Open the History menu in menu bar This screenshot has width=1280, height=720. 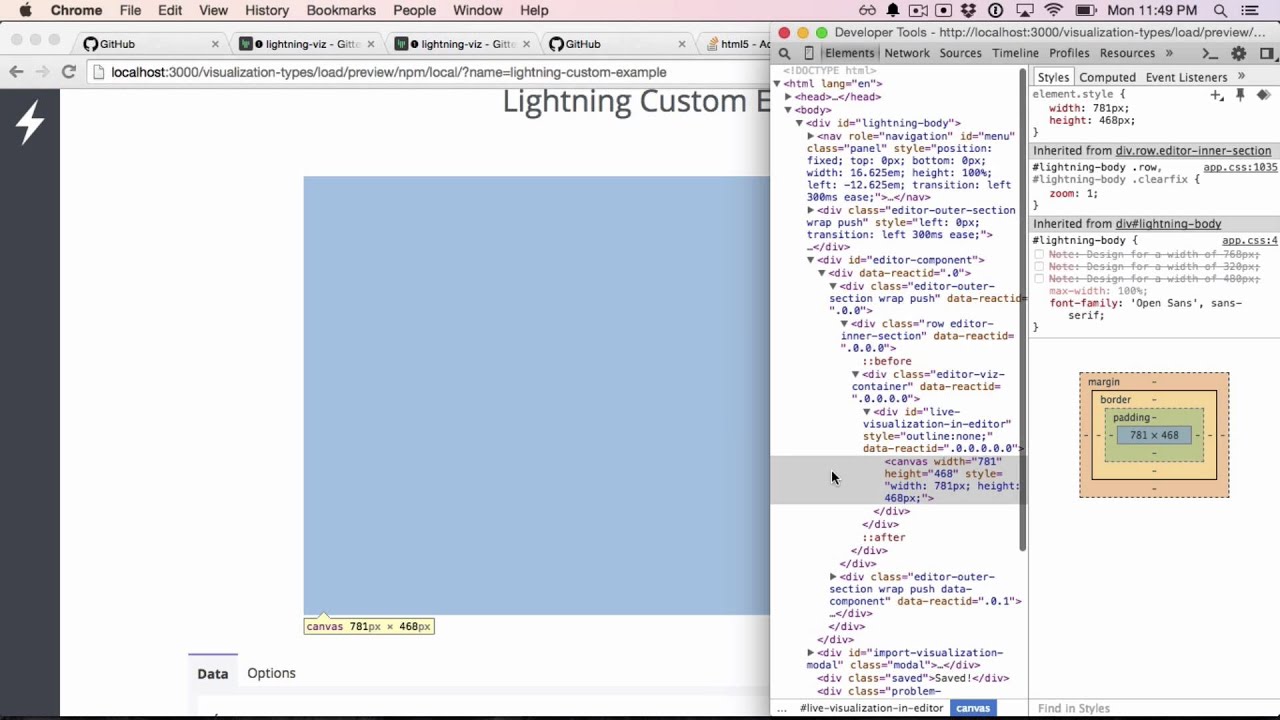267,10
